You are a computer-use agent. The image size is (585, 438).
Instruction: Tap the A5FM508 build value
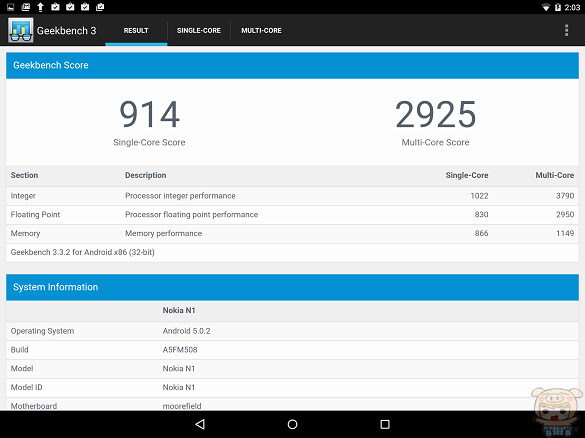pos(180,350)
